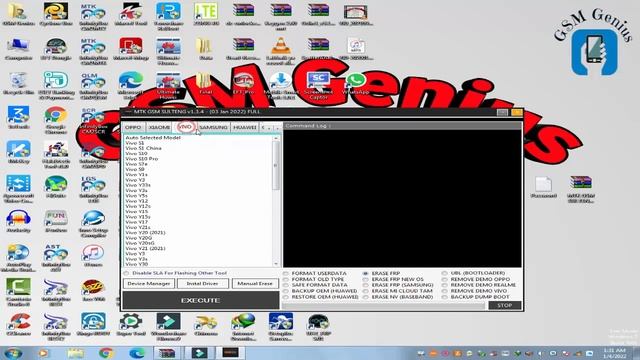Open WhatsApp desktop shortcut
The image size is (640, 360).
pos(355,84)
